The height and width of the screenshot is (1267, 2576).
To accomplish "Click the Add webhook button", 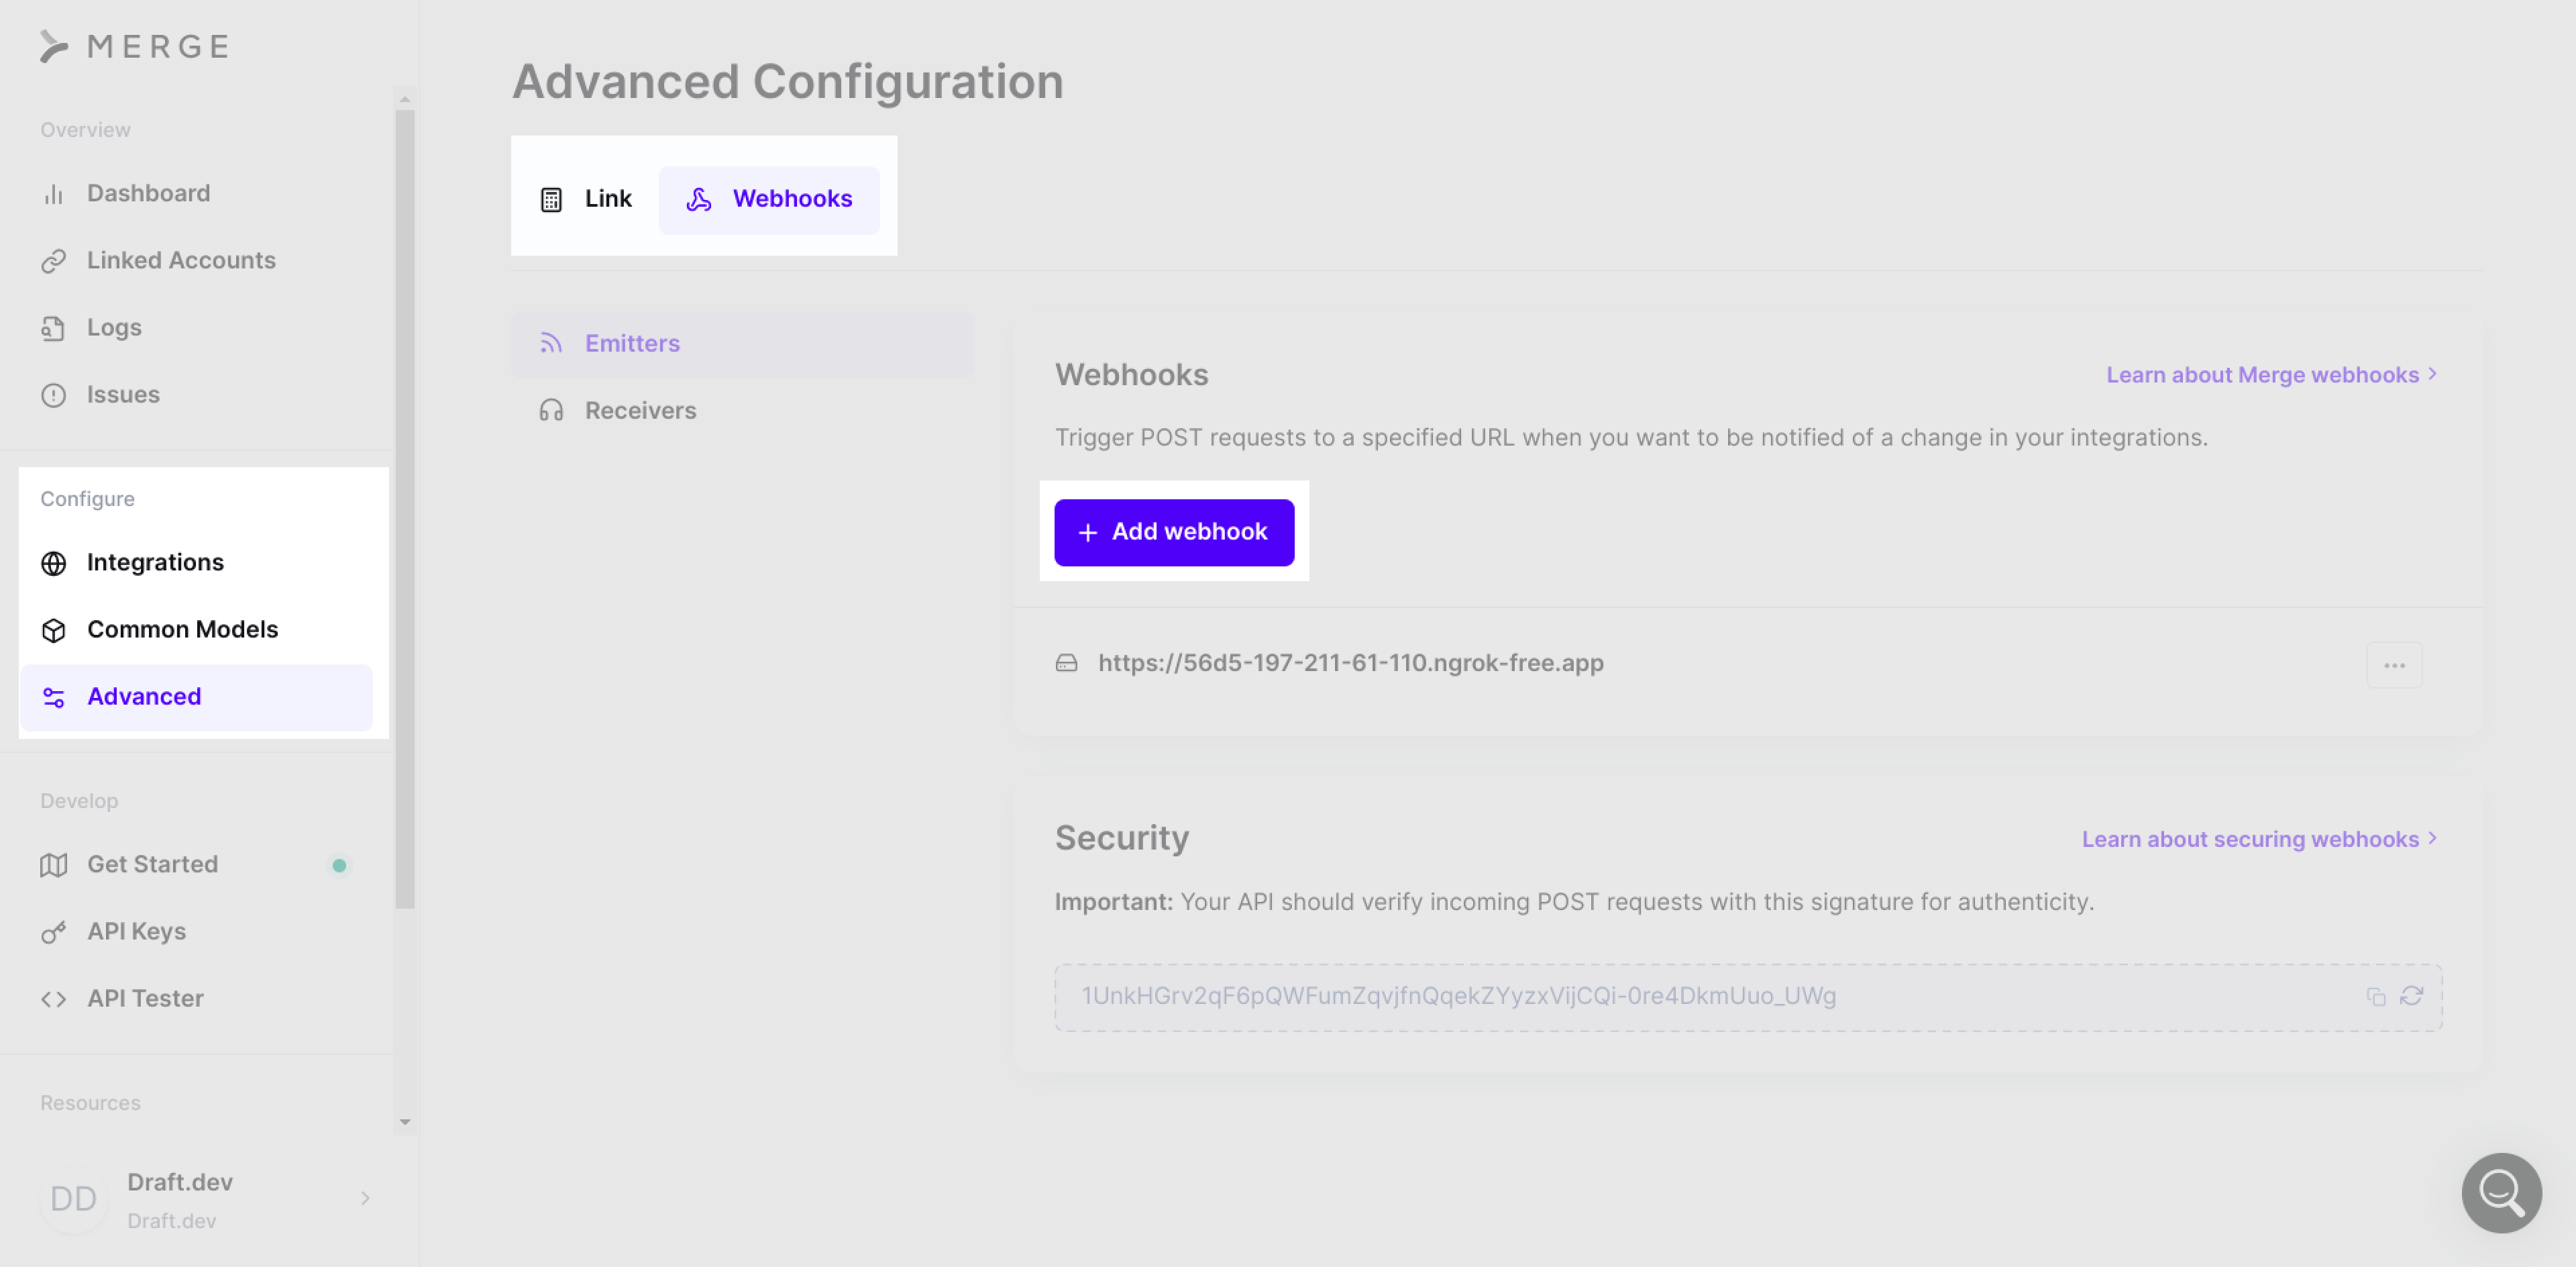I will [1174, 532].
